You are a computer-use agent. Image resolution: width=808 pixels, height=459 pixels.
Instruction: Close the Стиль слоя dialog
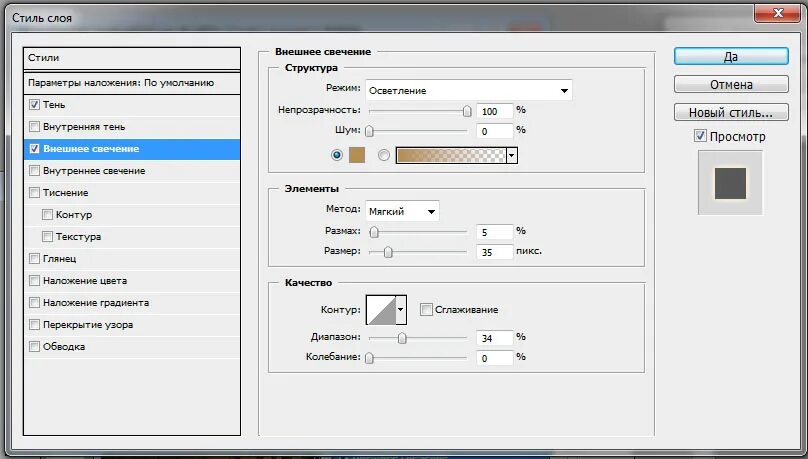[x=778, y=13]
